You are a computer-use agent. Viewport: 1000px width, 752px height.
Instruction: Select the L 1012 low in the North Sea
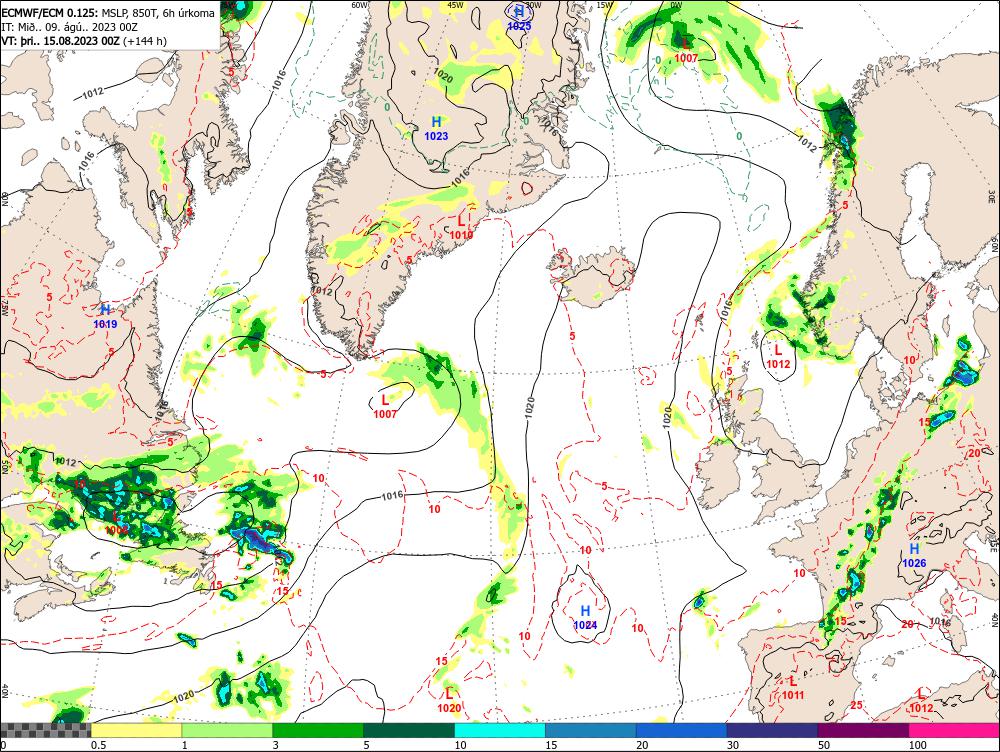(x=778, y=357)
